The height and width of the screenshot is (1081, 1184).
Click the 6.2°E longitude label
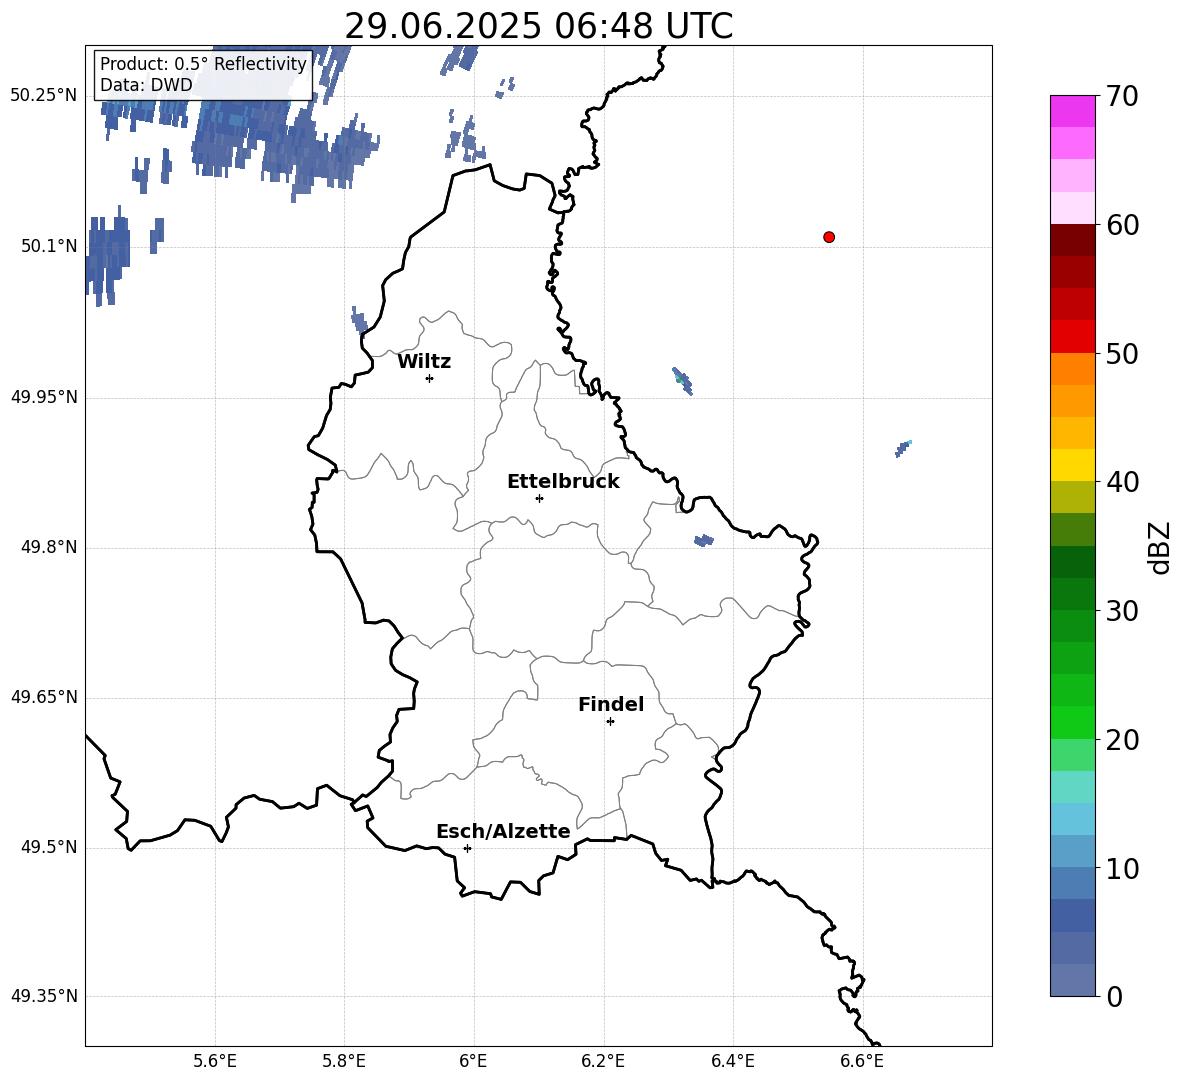pos(603,1061)
